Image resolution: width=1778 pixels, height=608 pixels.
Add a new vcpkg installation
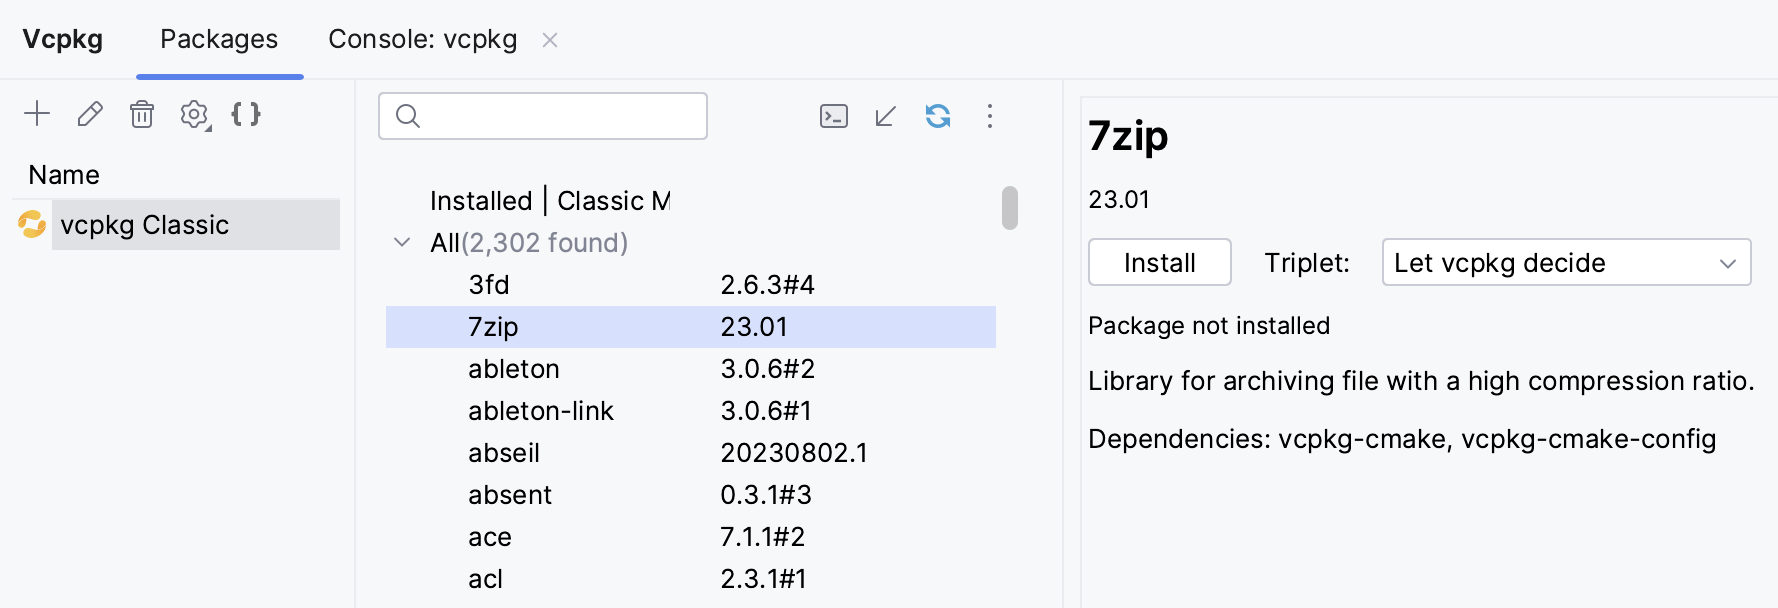tap(37, 114)
